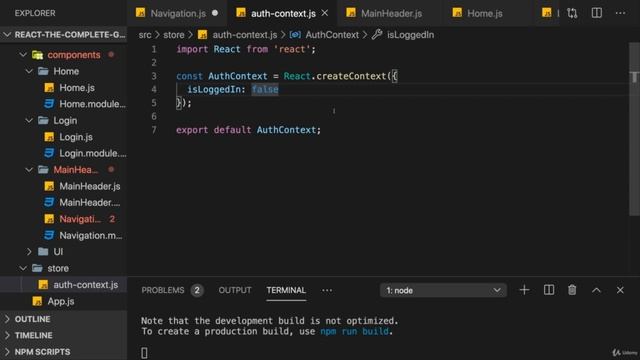
Task: Click the Login.module CSS file icon
Action: (x=49, y=153)
